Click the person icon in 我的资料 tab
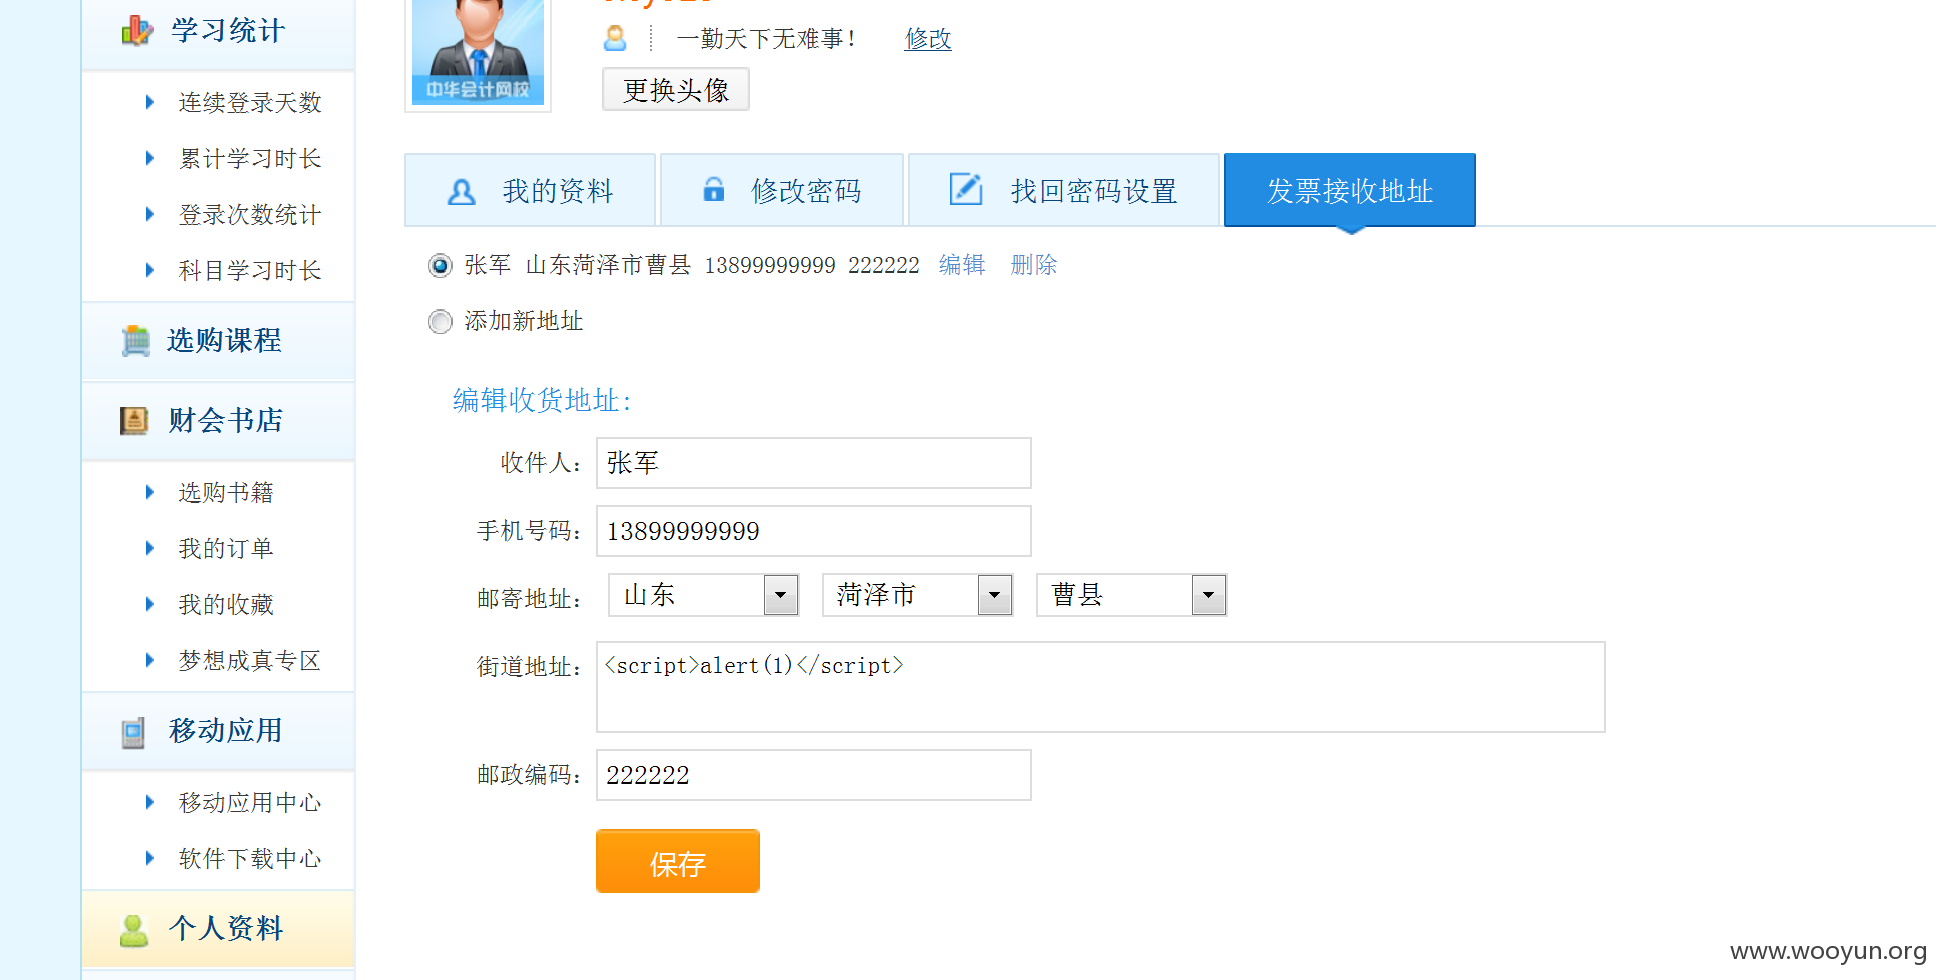The height and width of the screenshot is (980, 1936). coord(461,191)
